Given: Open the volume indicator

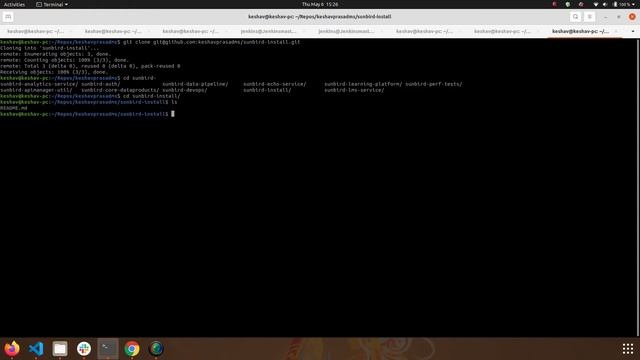Looking at the screenshot, I should pyautogui.click(x=605, y=4).
